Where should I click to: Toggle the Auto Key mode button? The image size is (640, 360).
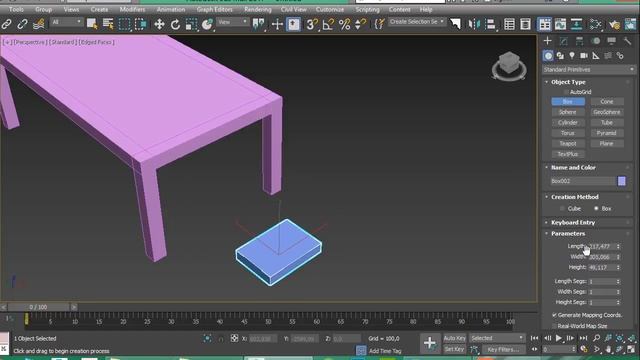click(455, 338)
